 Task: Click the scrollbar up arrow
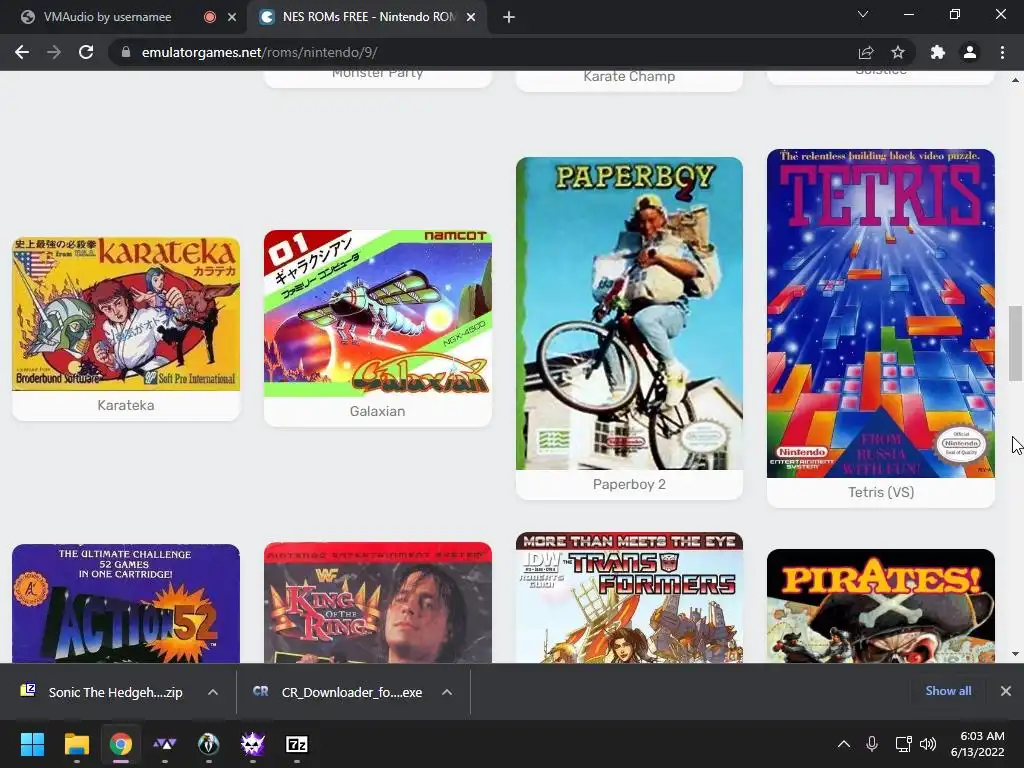point(1015,80)
